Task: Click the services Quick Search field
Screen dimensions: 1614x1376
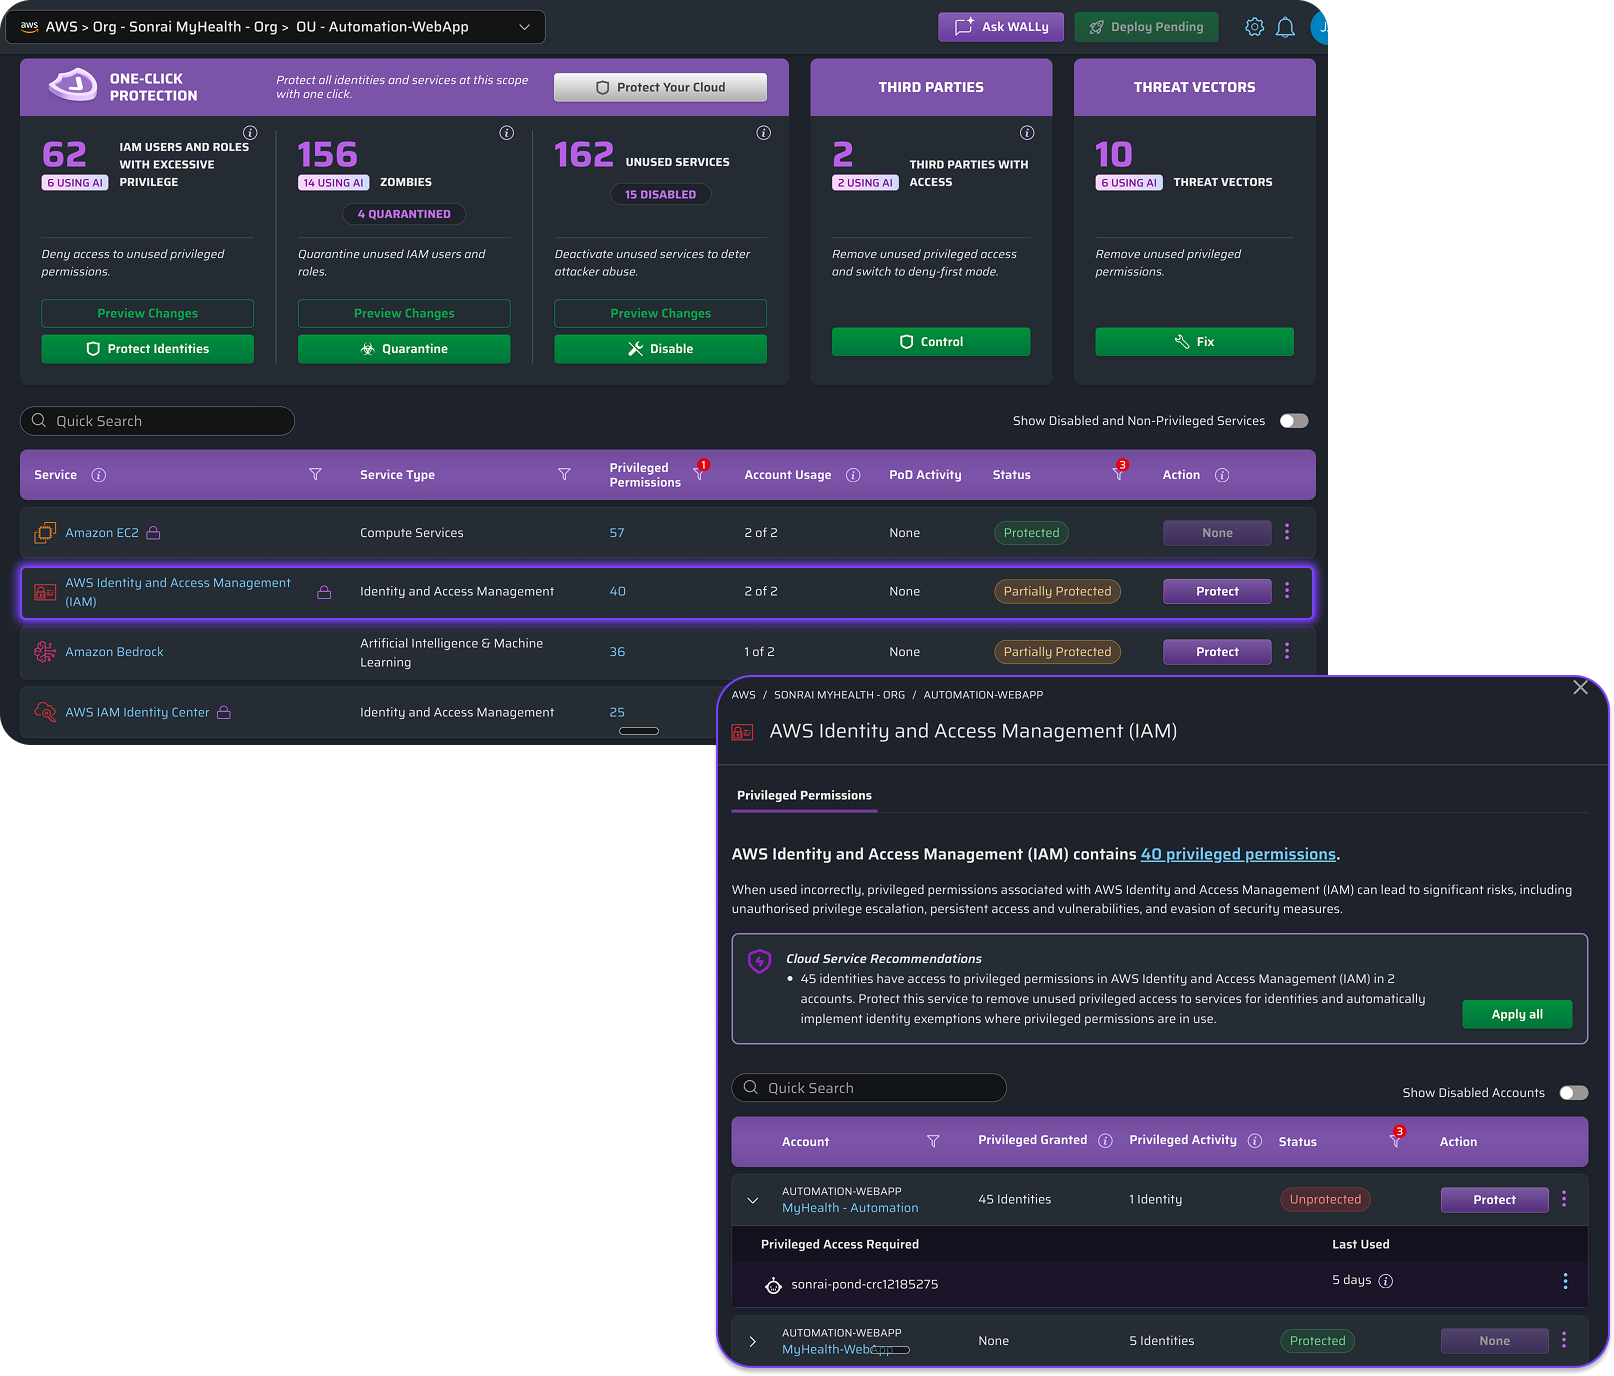Action: (157, 421)
